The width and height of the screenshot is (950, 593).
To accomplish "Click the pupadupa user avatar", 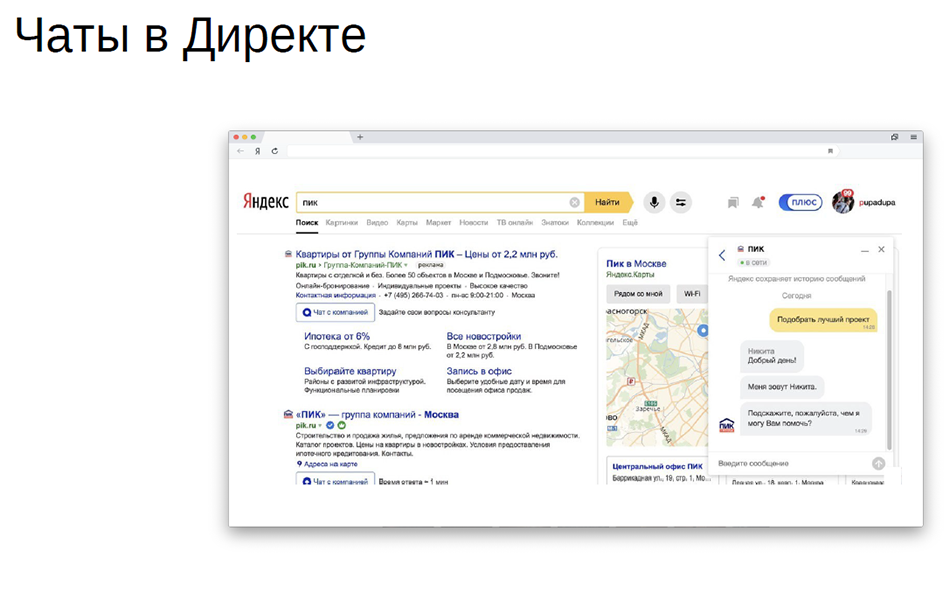I will coord(843,202).
